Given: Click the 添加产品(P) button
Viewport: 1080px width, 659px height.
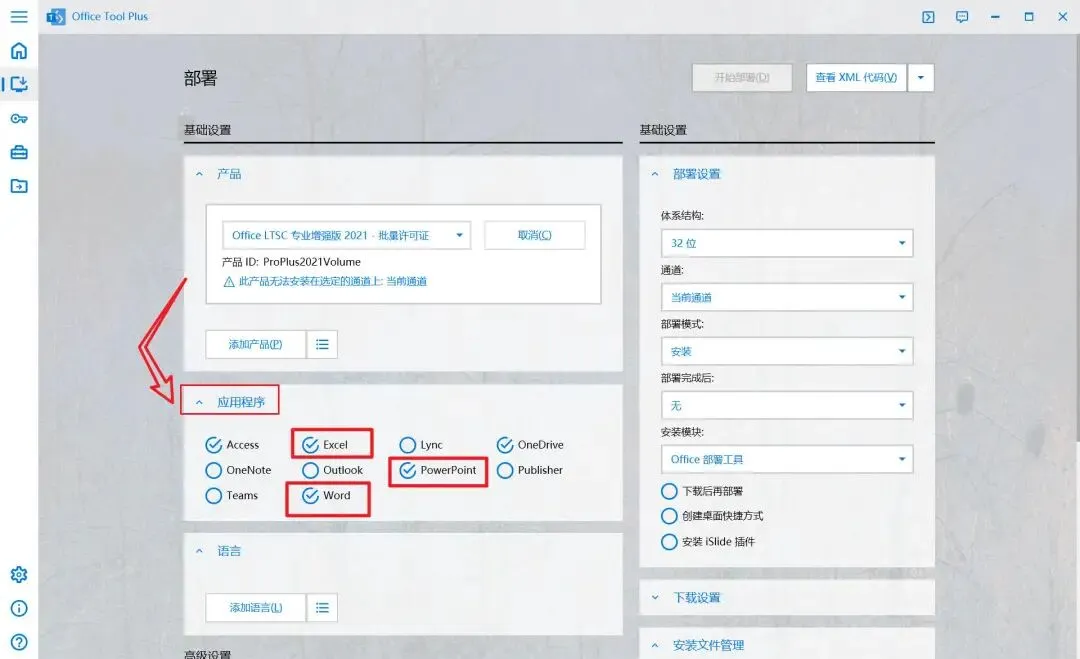Looking at the screenshot, I should point(256,344).
